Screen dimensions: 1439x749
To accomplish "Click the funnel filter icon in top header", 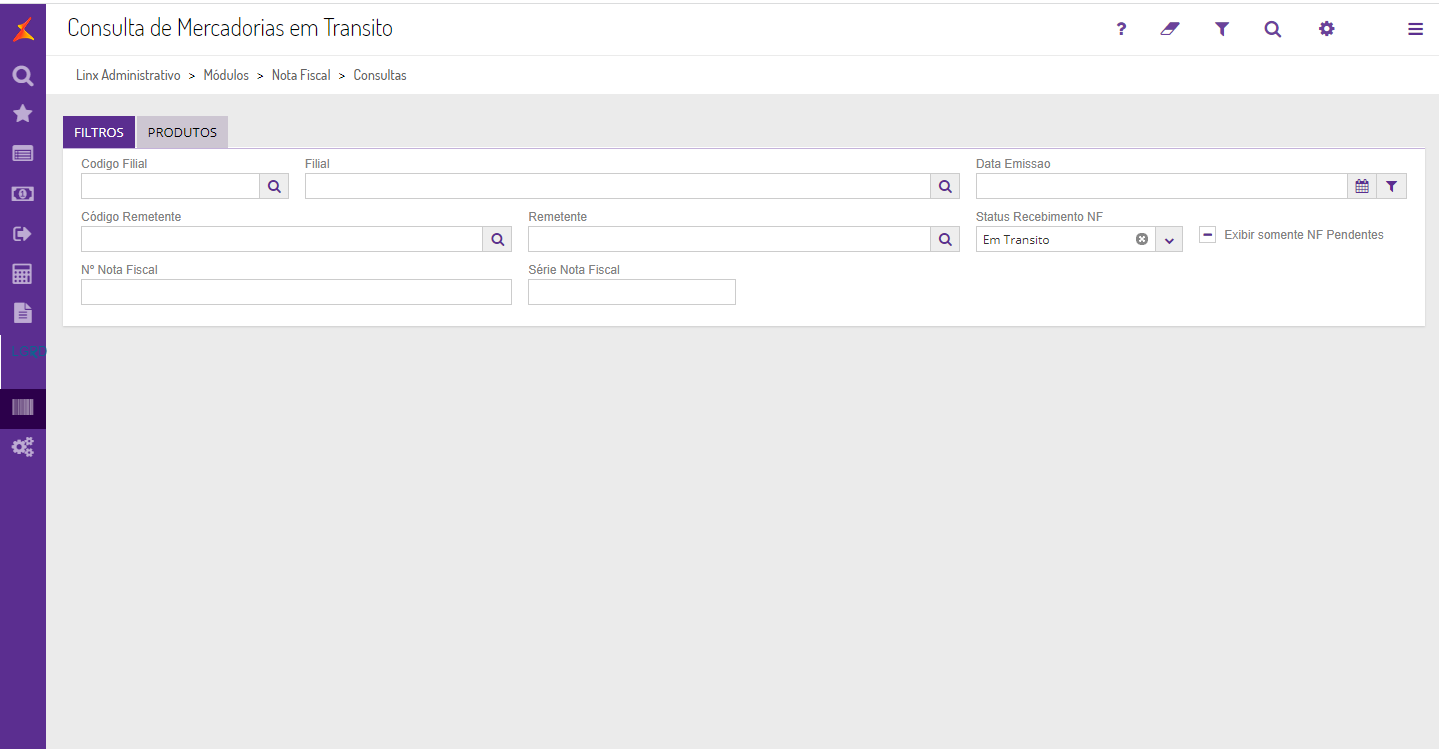I will [1221, 29].
